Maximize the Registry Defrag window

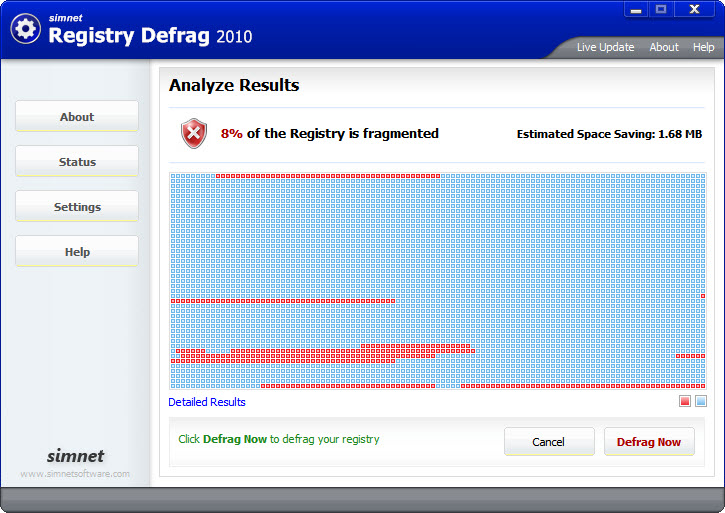click(x=661, y=10)
